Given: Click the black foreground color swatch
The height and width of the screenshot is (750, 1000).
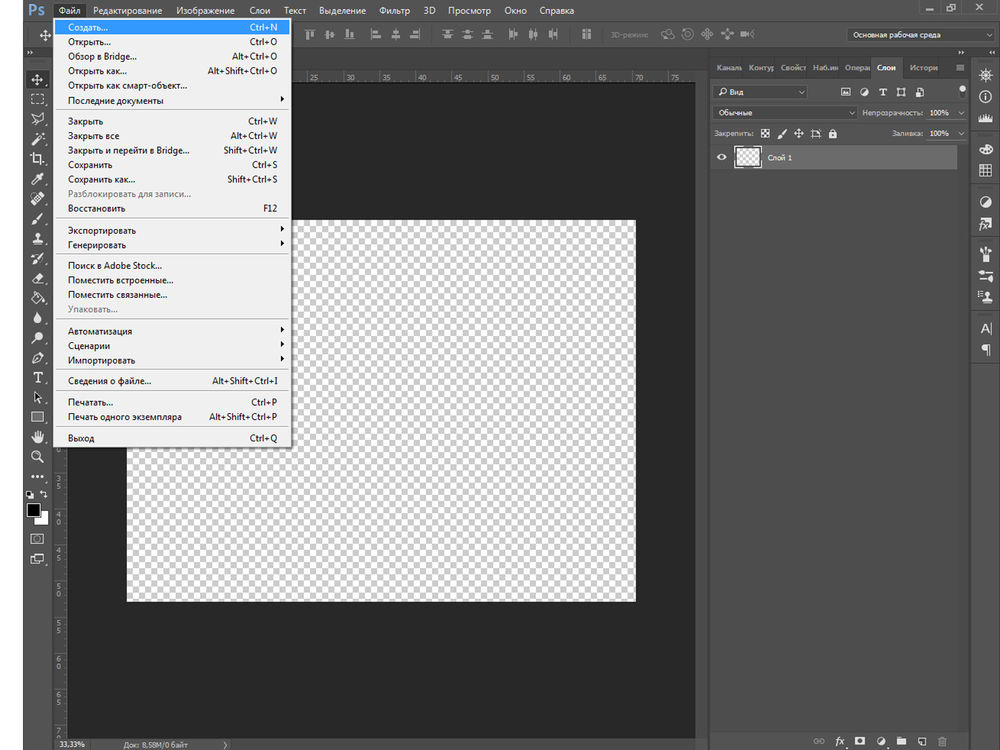Looking at the screenshot, I should (x=33, y=510).
